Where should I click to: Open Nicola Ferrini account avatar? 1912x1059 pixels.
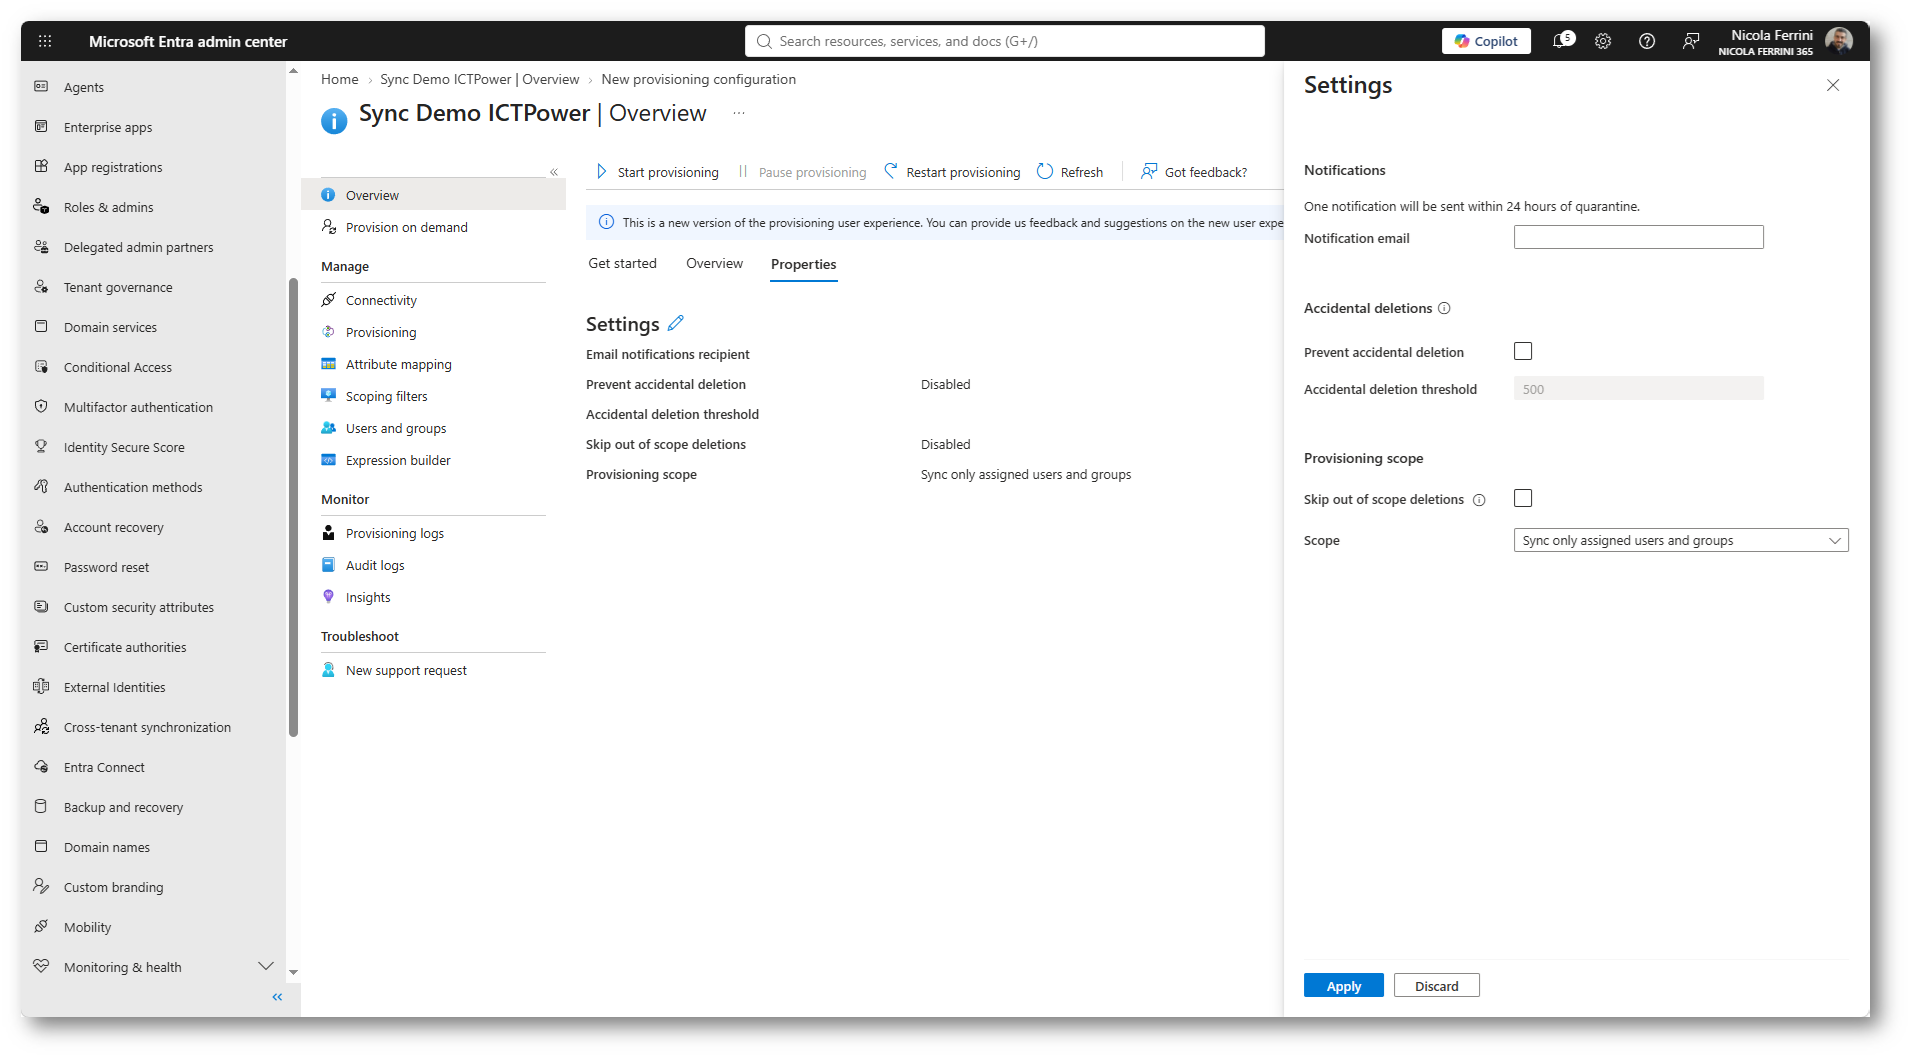tap(1839, 41)
